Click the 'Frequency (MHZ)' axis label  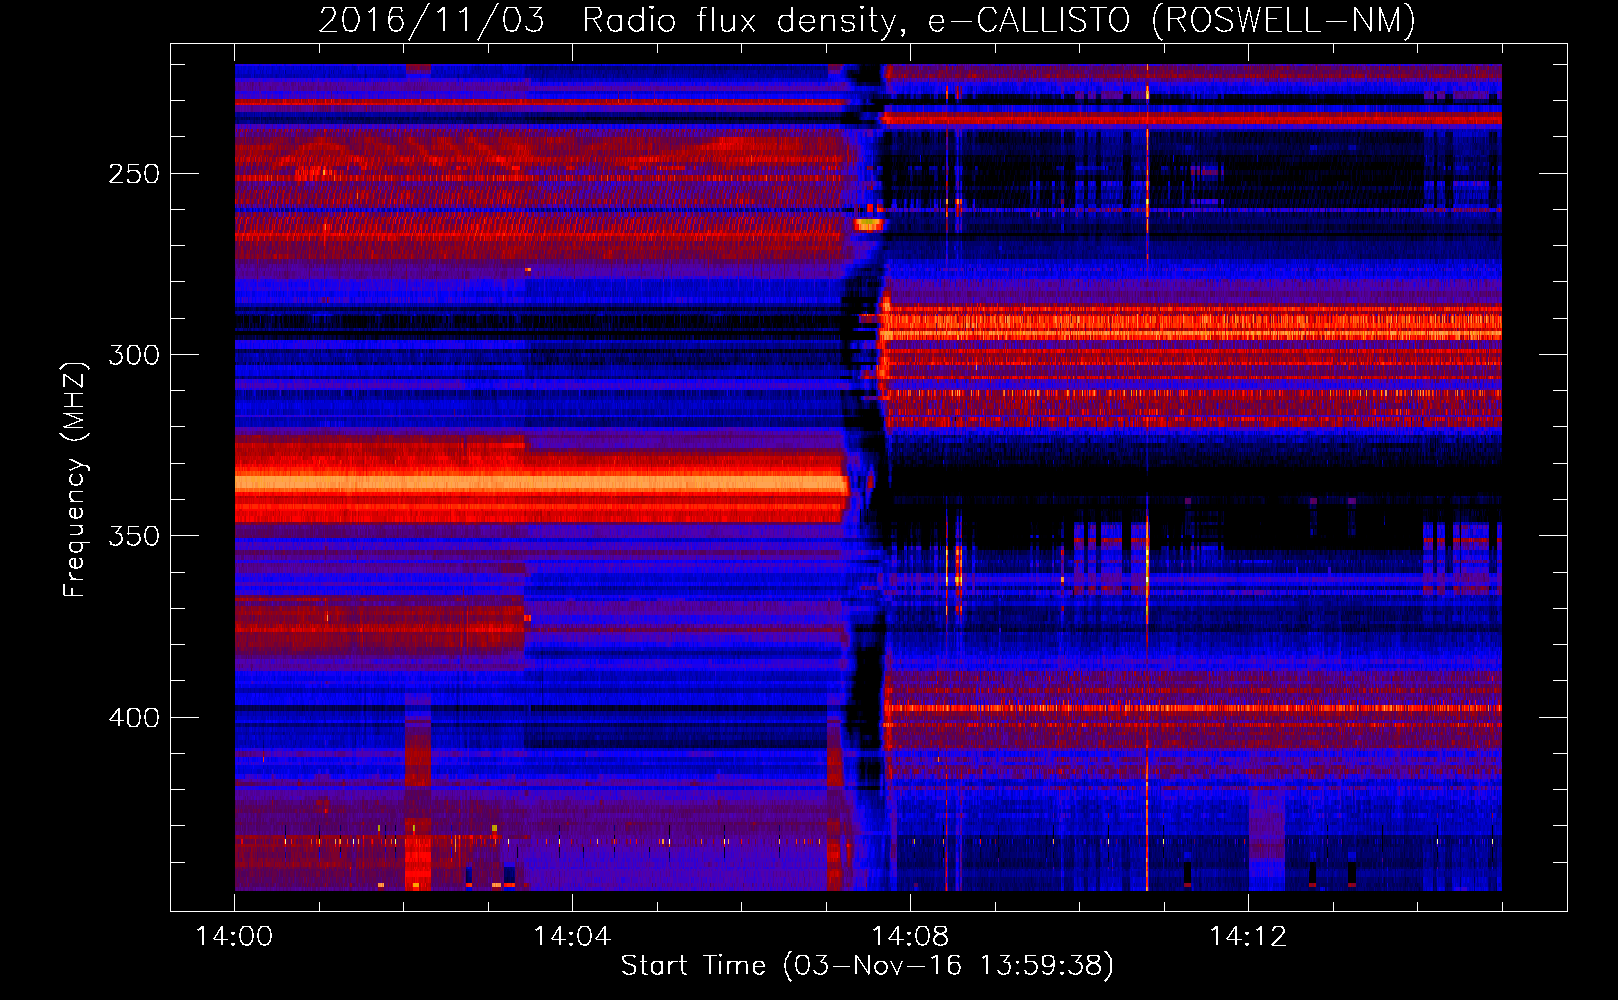(75, 480)
